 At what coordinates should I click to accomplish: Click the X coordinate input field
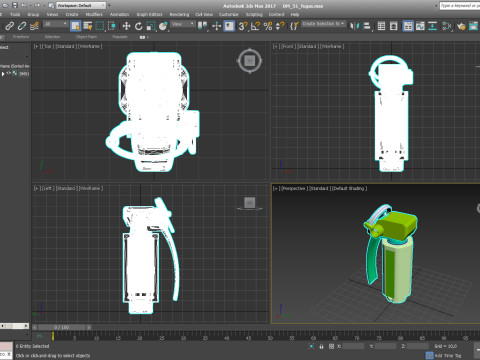point(353,346)
